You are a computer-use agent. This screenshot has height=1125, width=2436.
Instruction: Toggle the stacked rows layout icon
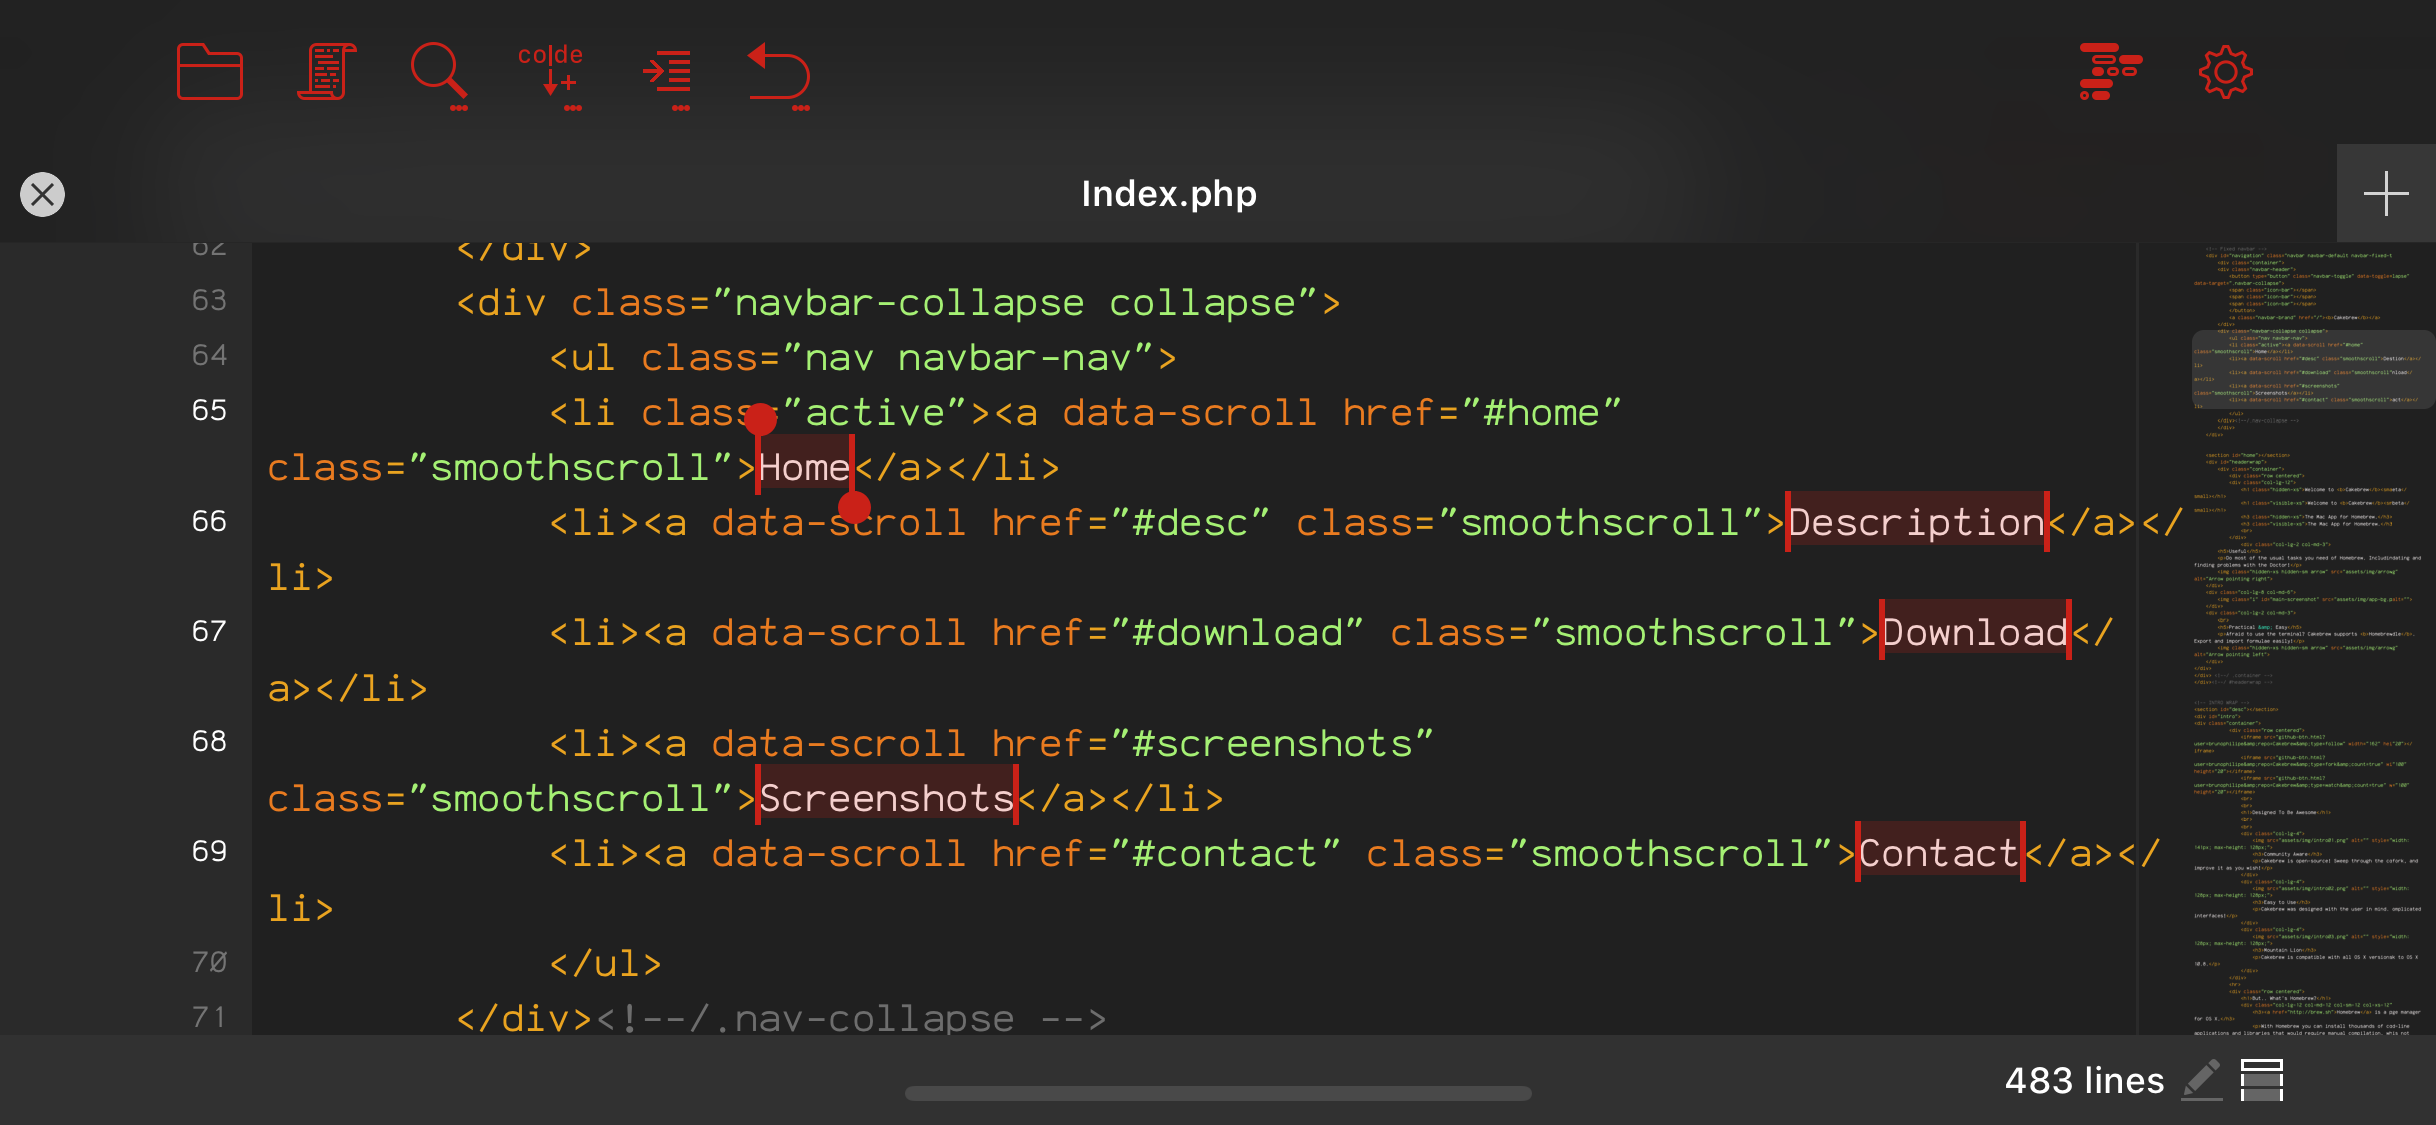point(2261,1080)
